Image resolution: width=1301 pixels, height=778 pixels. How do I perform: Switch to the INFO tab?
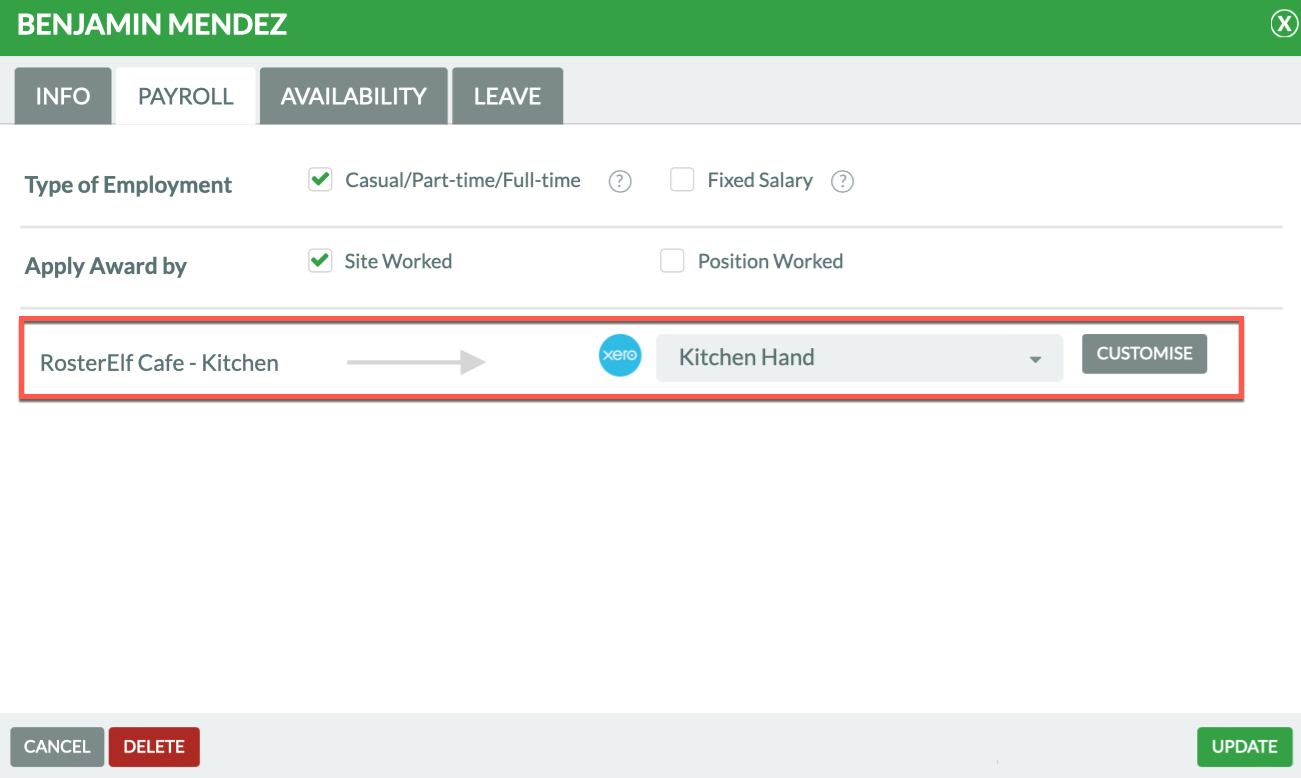pyautogui.click(x=63, y=96)
